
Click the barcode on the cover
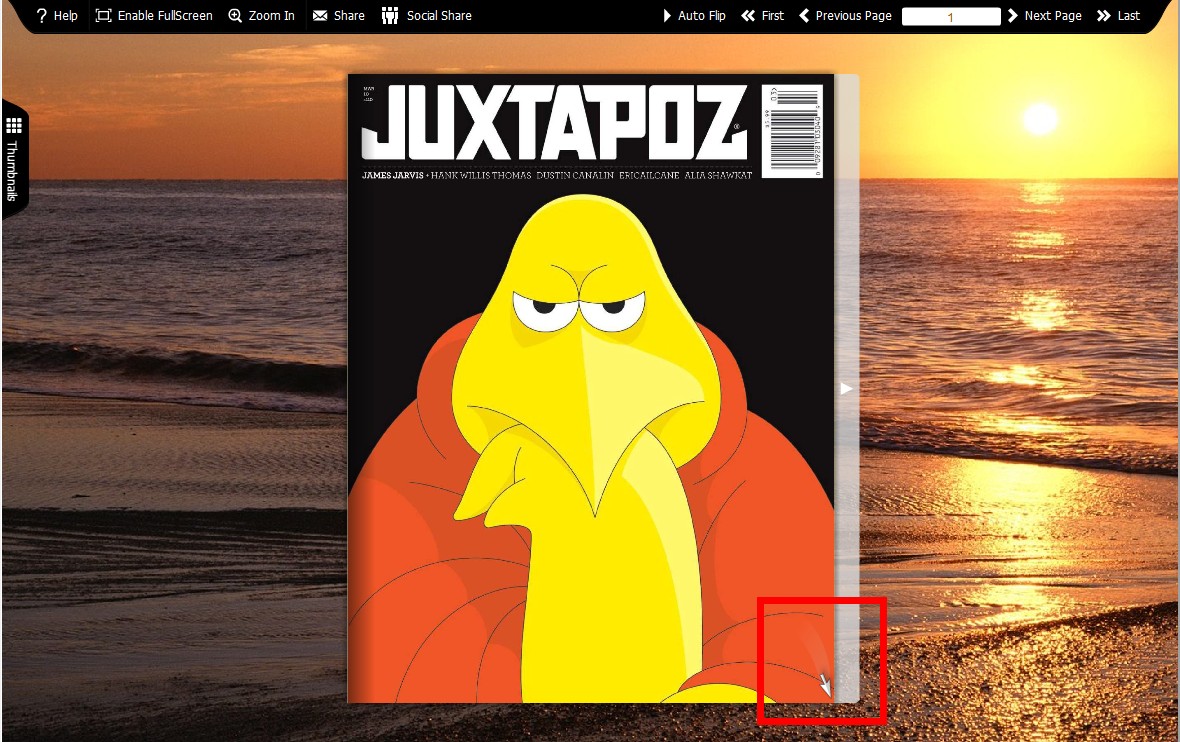click(792, 131)
